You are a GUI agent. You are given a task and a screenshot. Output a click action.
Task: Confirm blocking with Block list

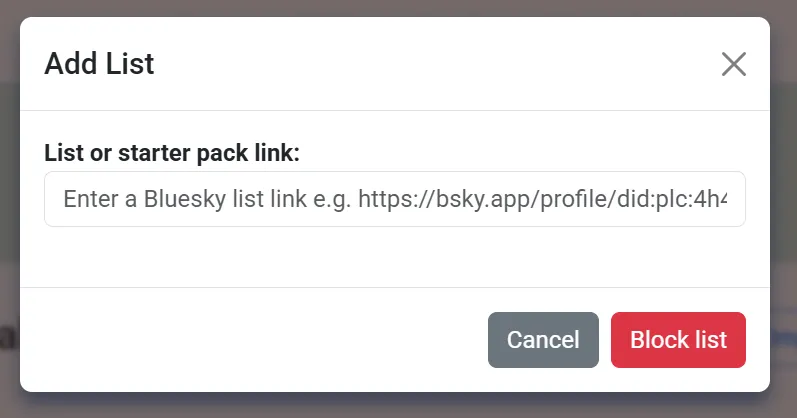pos(678,340)
